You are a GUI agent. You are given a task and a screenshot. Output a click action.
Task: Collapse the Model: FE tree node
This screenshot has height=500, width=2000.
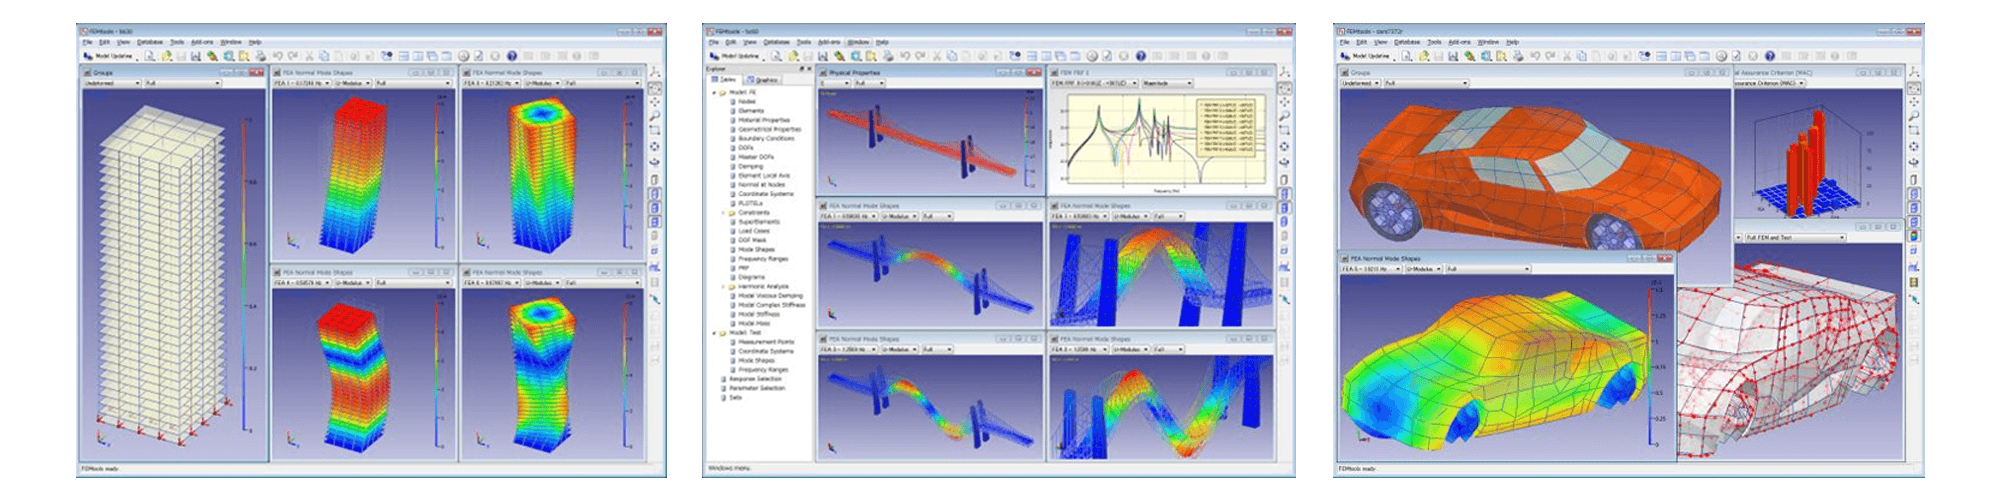click(714, 92)
